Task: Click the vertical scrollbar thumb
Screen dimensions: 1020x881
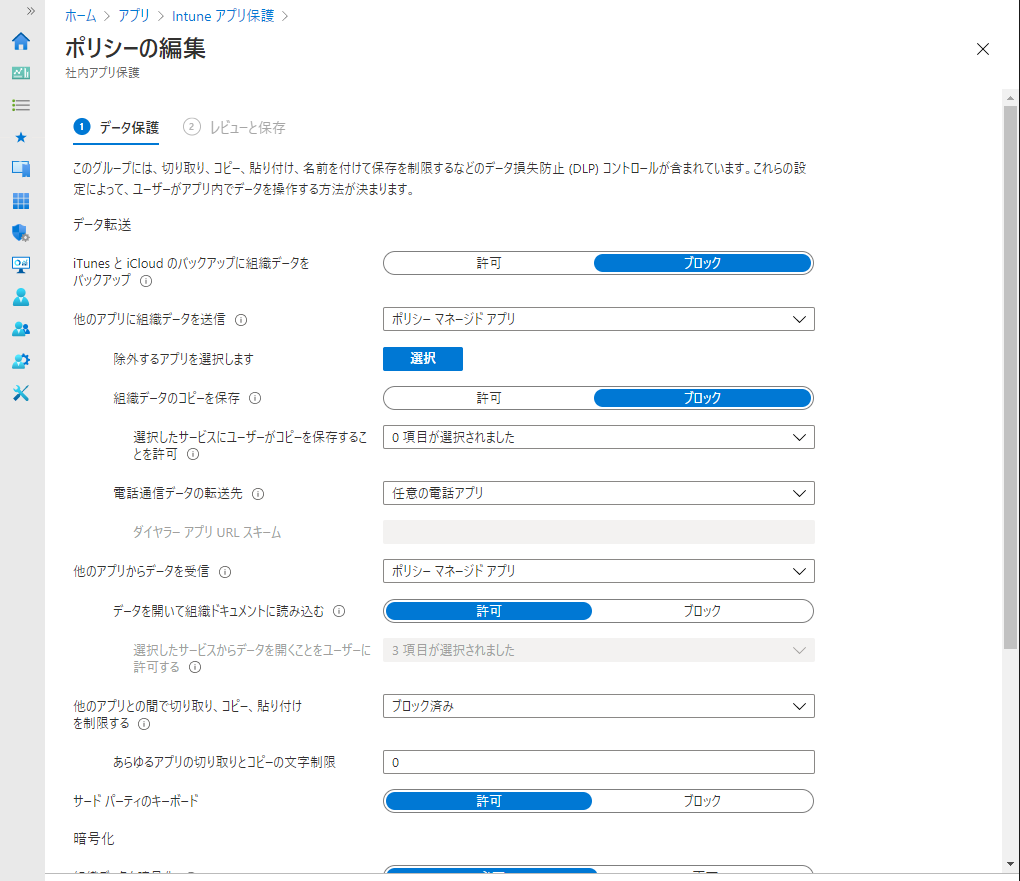Action: [x=1010, y=377]
